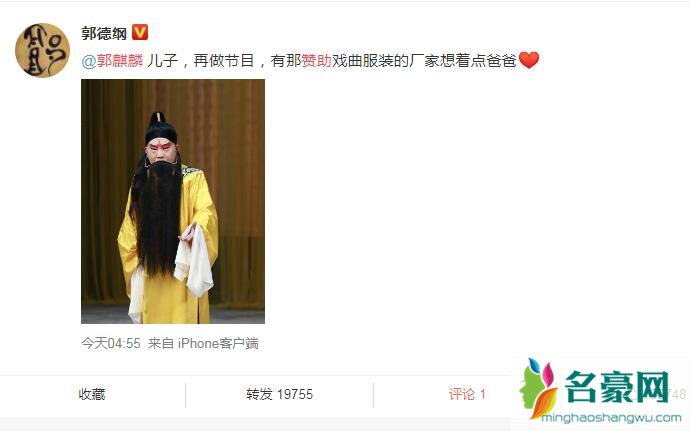Click the post text 戏曲服装的厂家想着点爸爸
The image size is (690, 431).
pos(424,61)
